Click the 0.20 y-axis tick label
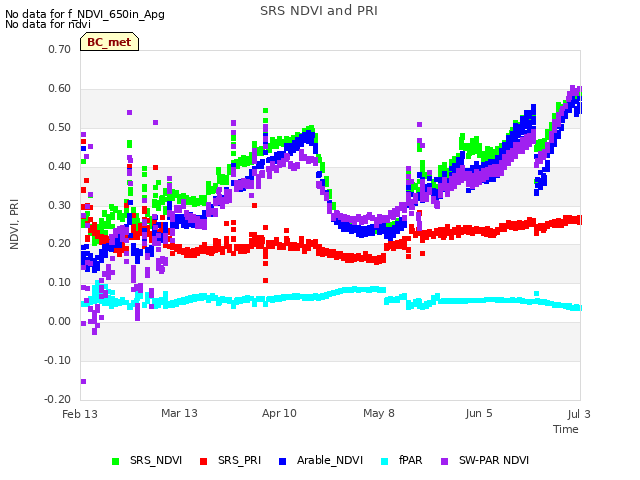Screen dimensions: 640x480 click(59, 244)
